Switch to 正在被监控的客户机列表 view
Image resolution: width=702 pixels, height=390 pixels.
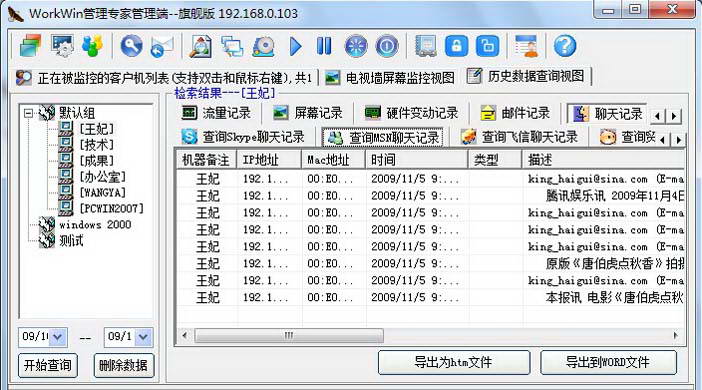tap(164, 78)
